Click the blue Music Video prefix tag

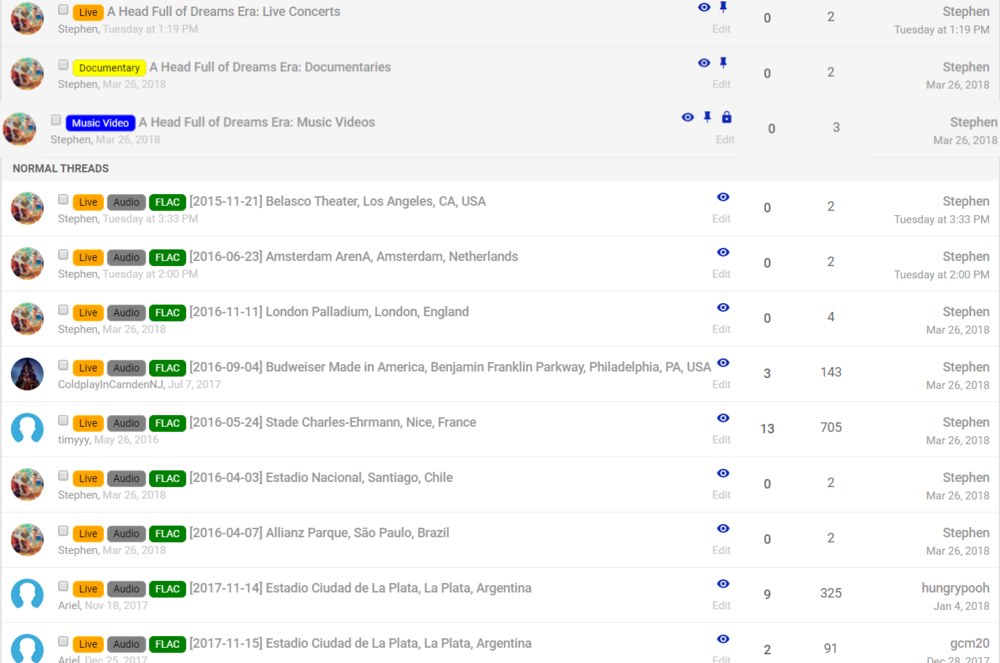(x=100, y=123)
